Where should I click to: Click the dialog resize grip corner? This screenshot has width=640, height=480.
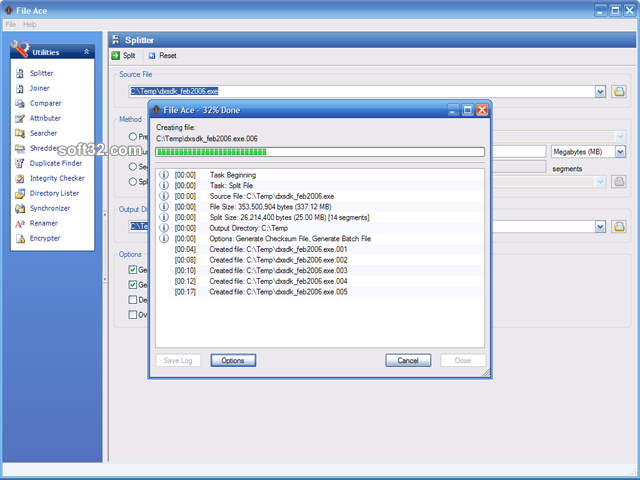pos(486,373)
